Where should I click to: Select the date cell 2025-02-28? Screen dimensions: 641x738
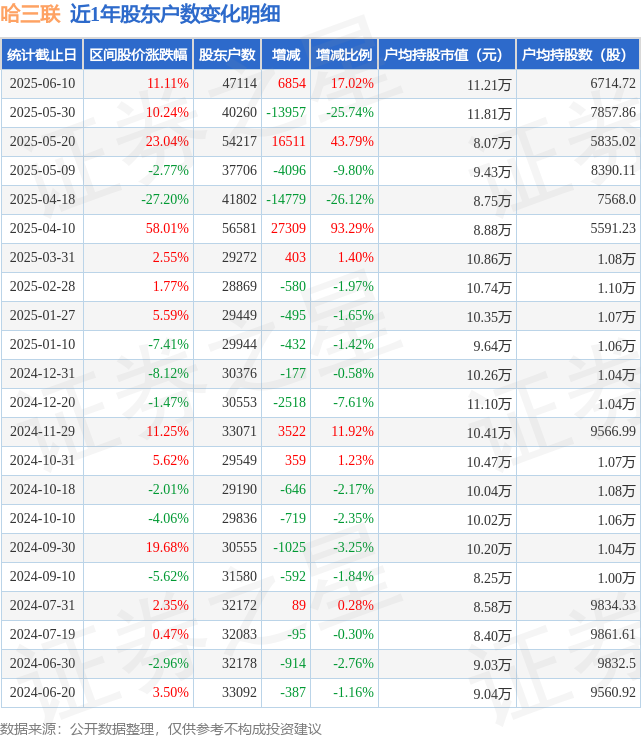[42, 286]
